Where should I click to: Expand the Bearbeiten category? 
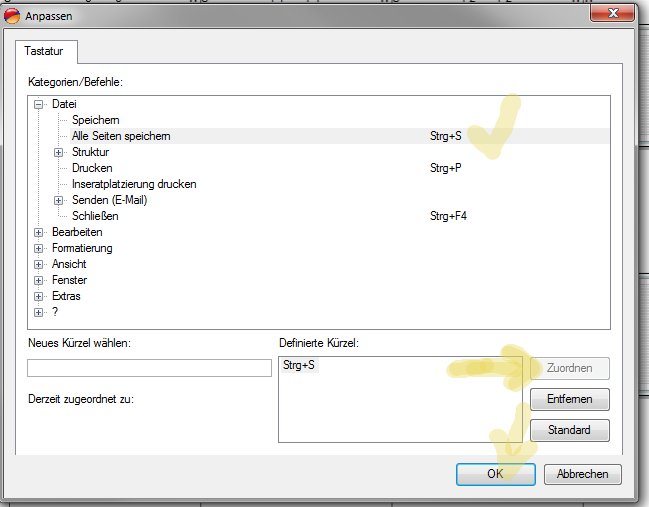39,232
